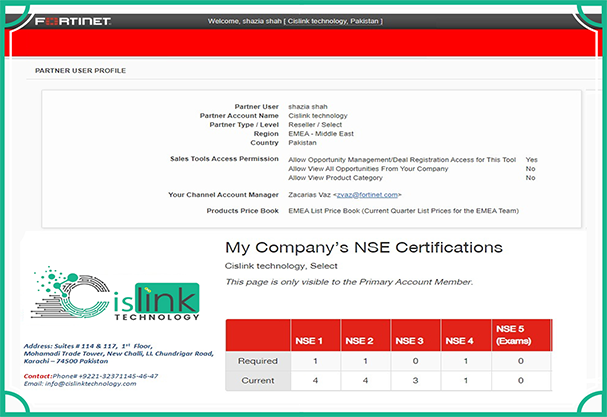Click 'Allow View Product Category' permission text
The image size is (607, 417).
pyautogui.click(x=335, y=178)
